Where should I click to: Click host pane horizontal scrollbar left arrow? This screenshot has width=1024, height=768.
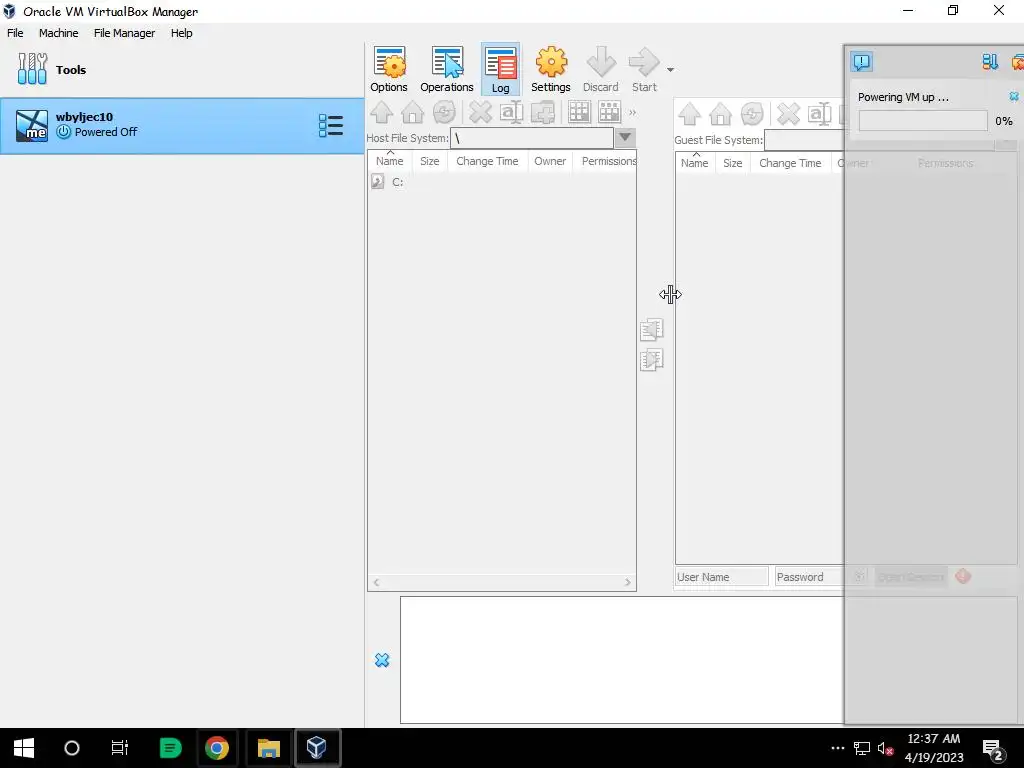(376, 583)
